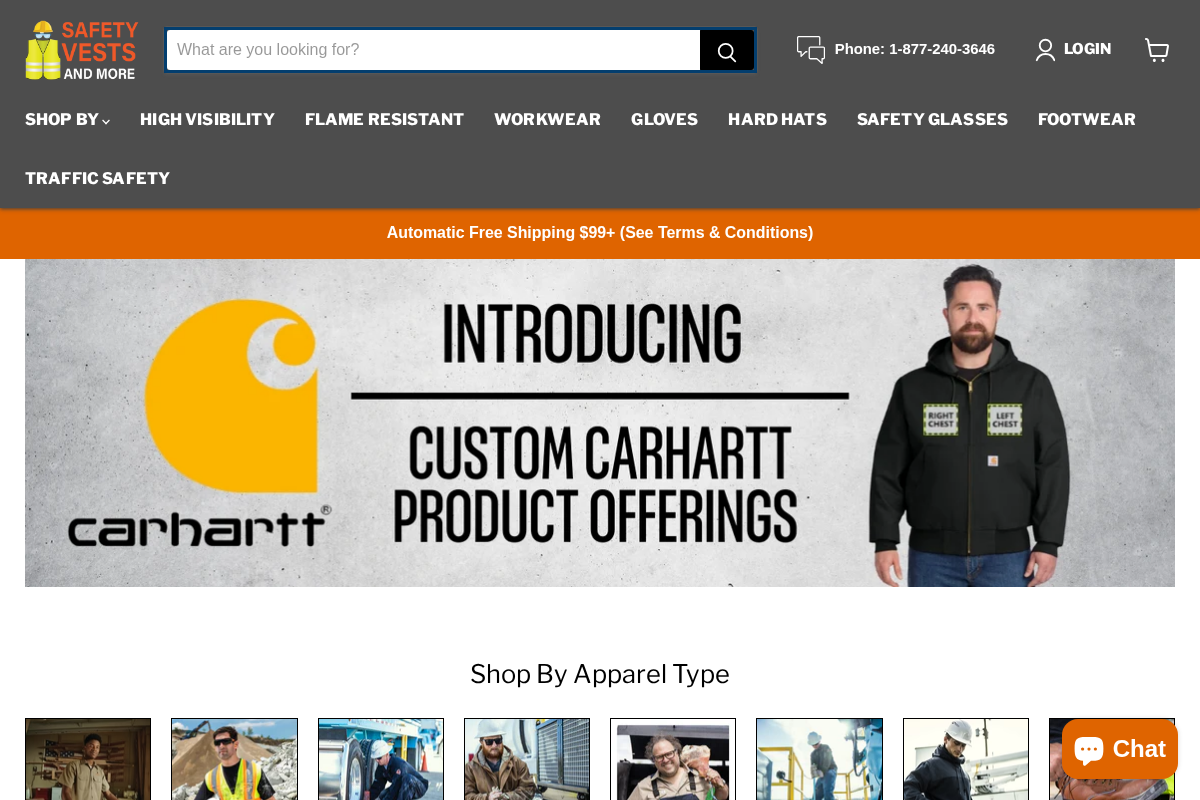Screen dimensions: 1200x800
Task: Select the High Visibility menu item
Action: (207, 119)
